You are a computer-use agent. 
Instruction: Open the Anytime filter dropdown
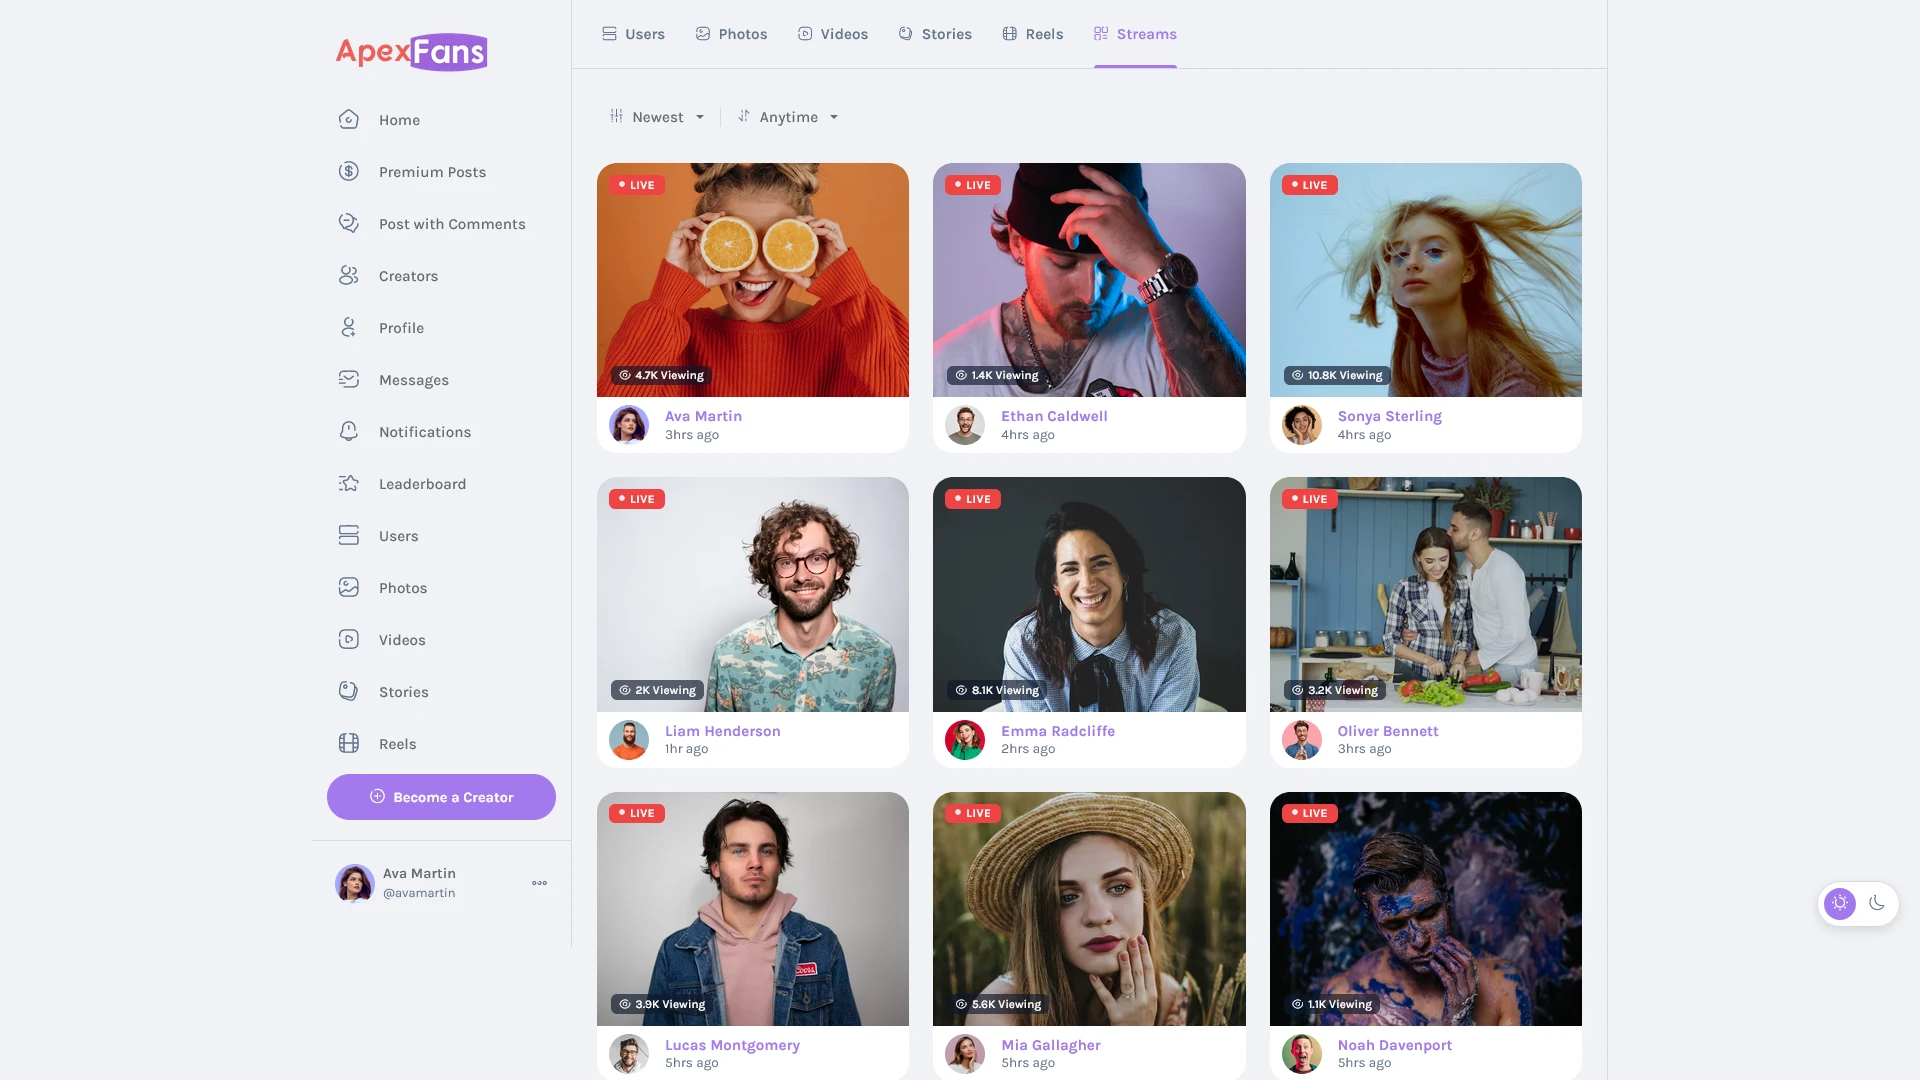tap(788, 117)
